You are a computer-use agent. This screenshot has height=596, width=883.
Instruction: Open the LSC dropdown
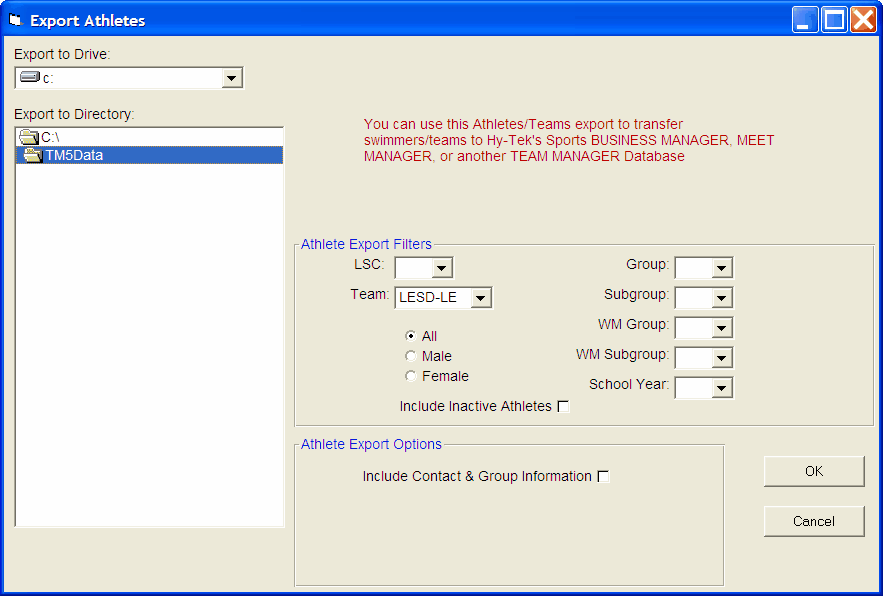[x=441, y=267]
